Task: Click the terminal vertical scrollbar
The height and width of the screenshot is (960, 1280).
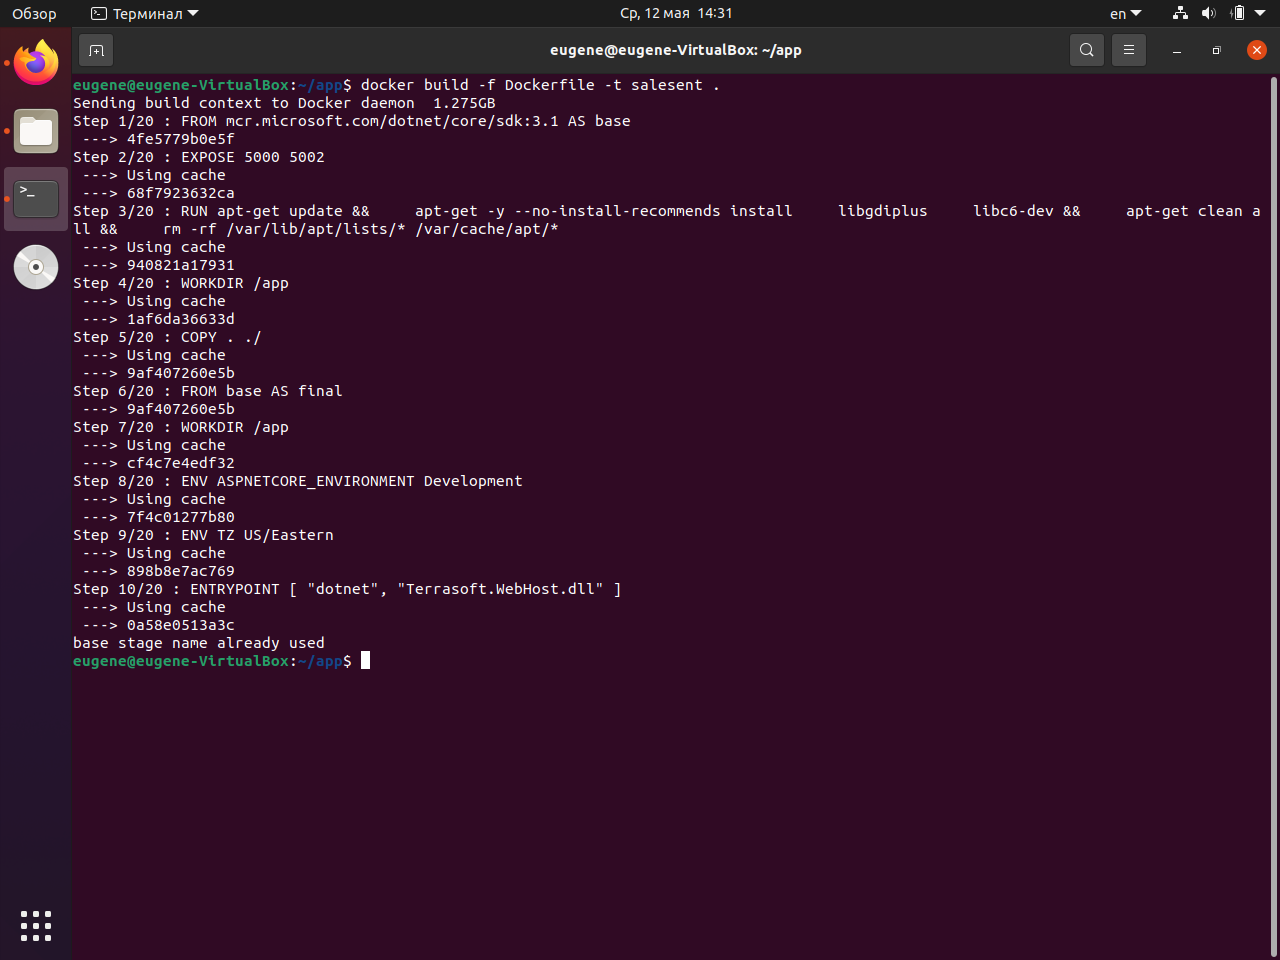Action: click(1273, 516)
